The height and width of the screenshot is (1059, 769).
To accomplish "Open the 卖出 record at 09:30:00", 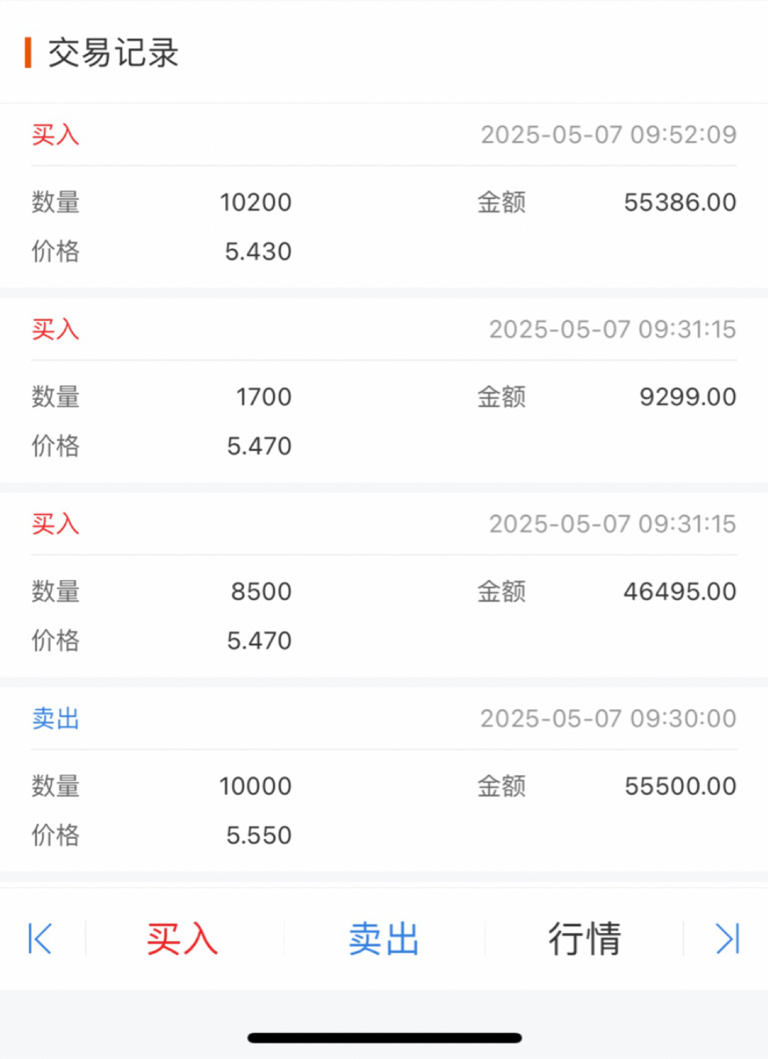I will pyautogui.click(x=384, y=779).
